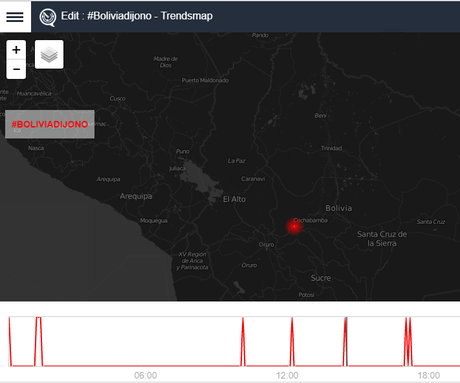The width and height of the screenshot is (460, 383).
Task: Click the Sucre city label
Action: (x=321, y=278)
